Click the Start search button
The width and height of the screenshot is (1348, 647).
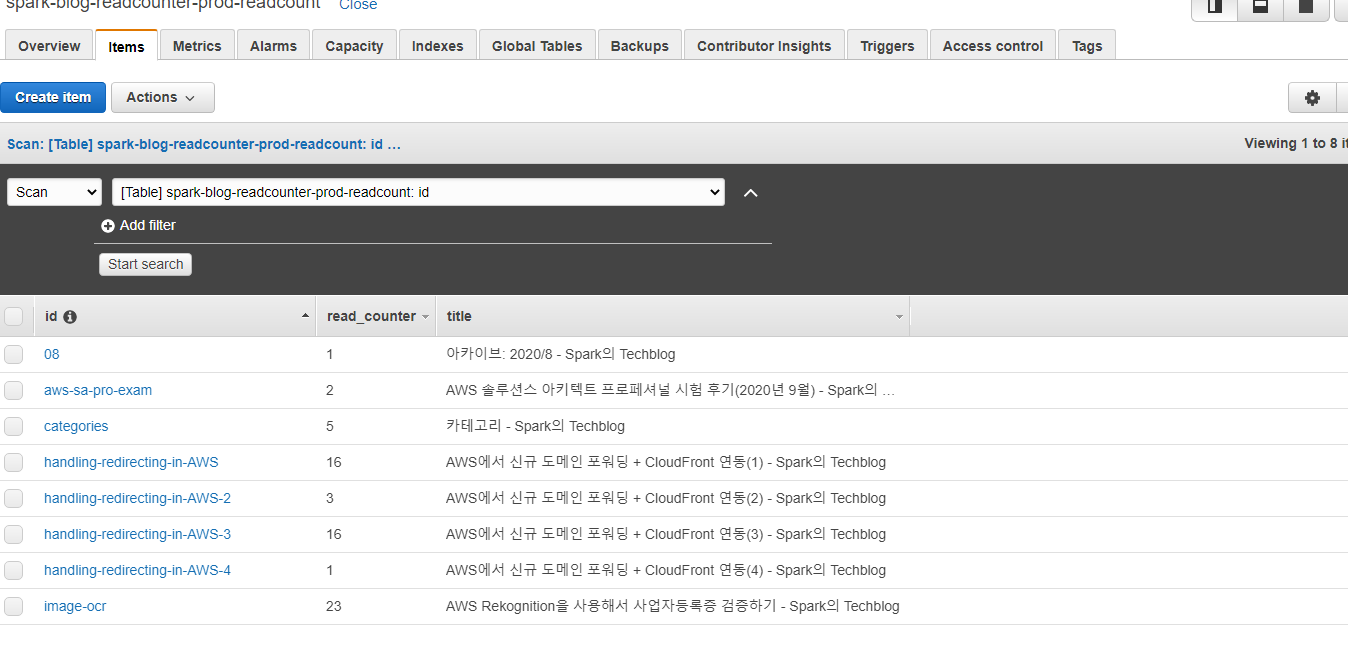pyautogui.click(x=145, y=264)
